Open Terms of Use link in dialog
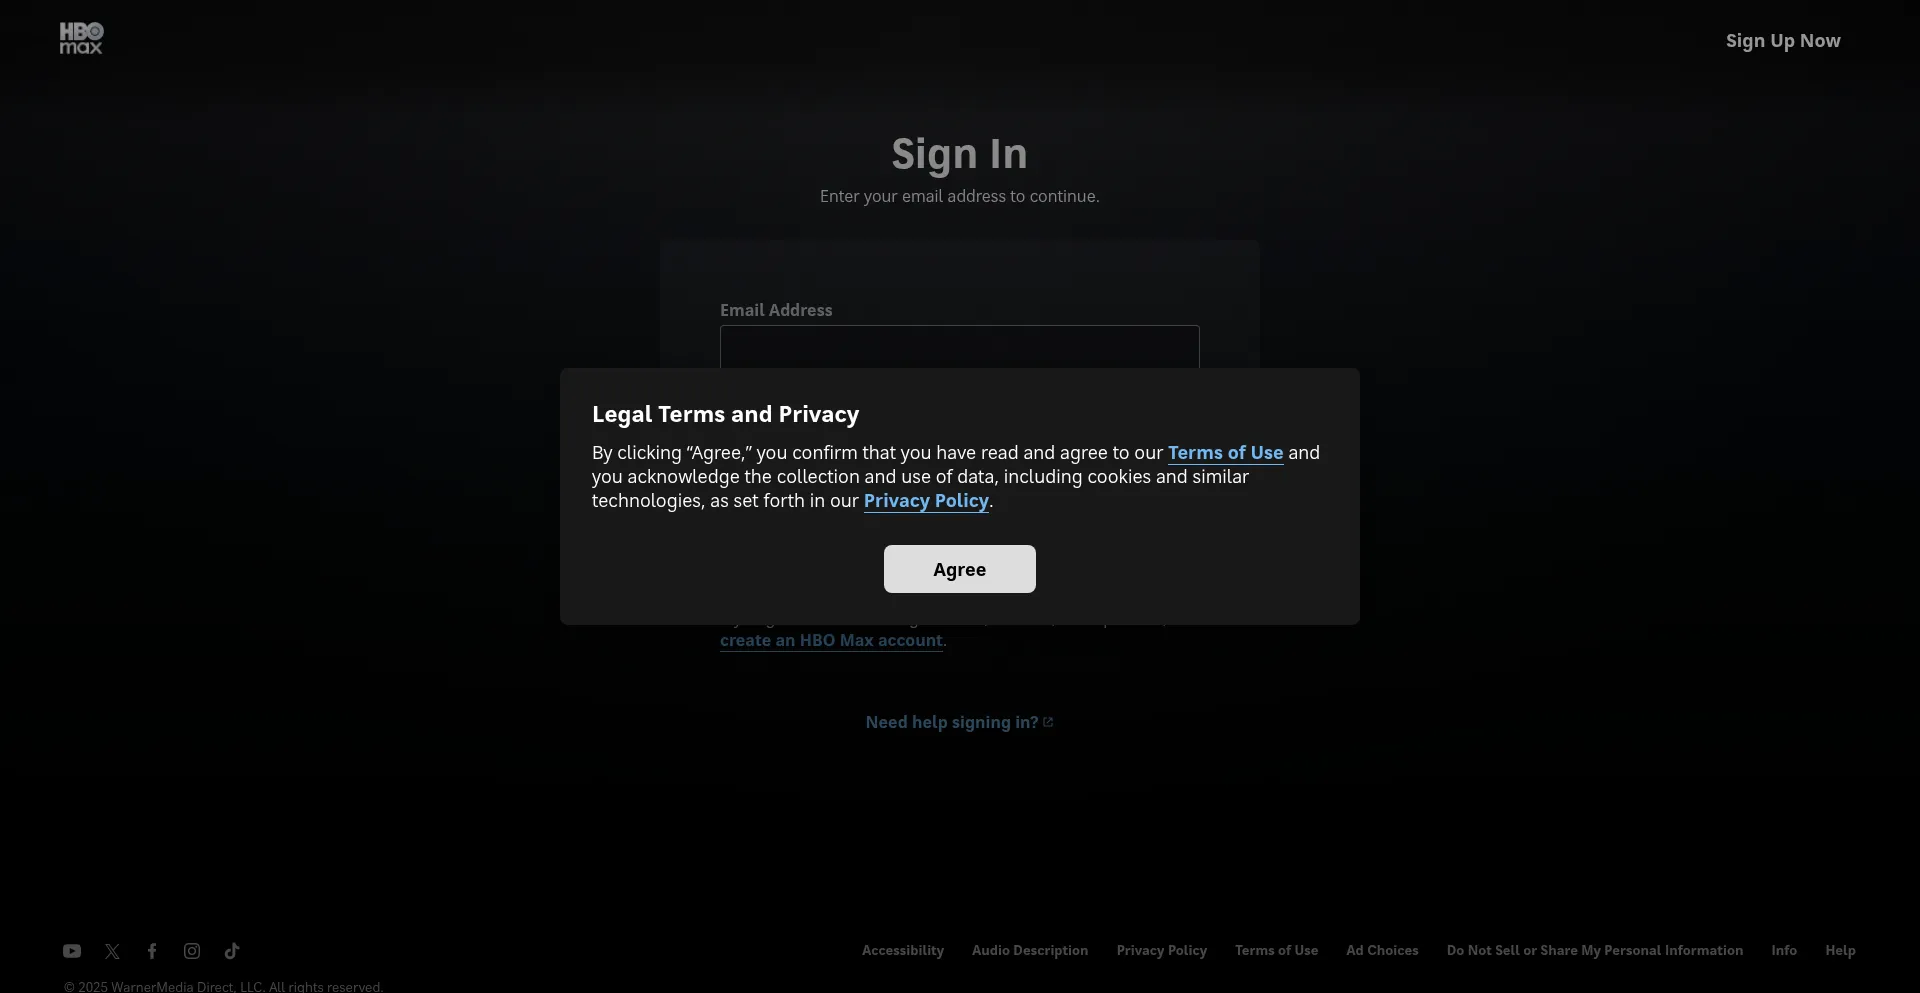This screenshot has height=993, width=1920. [x=1225, y=453]
